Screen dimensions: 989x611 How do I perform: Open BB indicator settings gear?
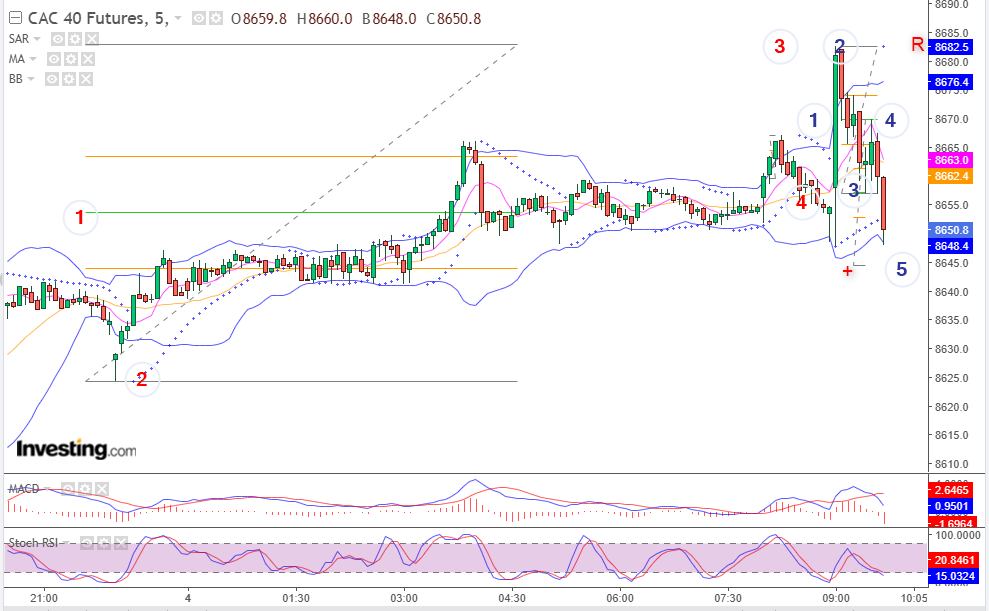[69, 79]
